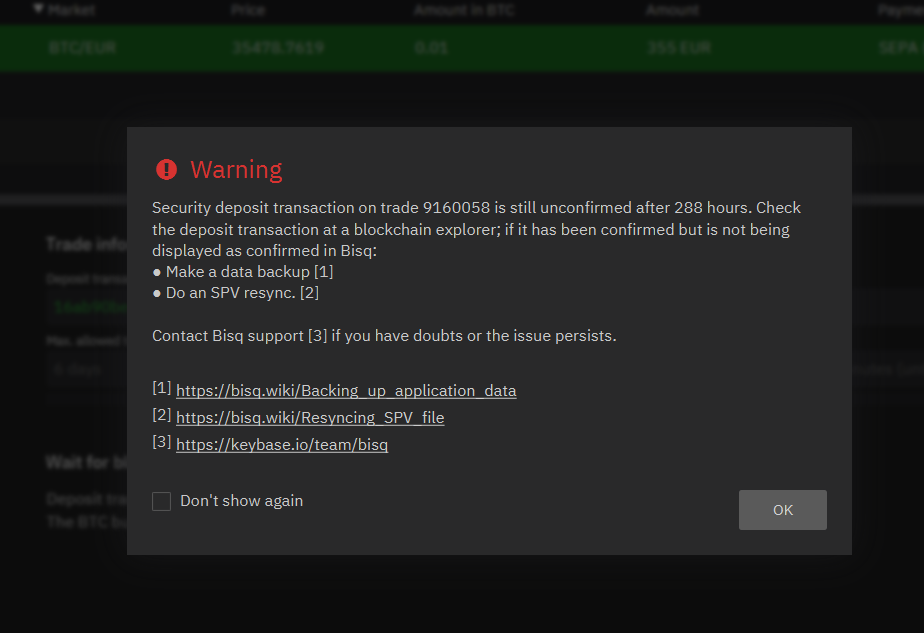Select the BTC/EUR trade row behind the dialog
Image resolution: width=924 pixels, height=633 pixels.
tap(462, 48)
